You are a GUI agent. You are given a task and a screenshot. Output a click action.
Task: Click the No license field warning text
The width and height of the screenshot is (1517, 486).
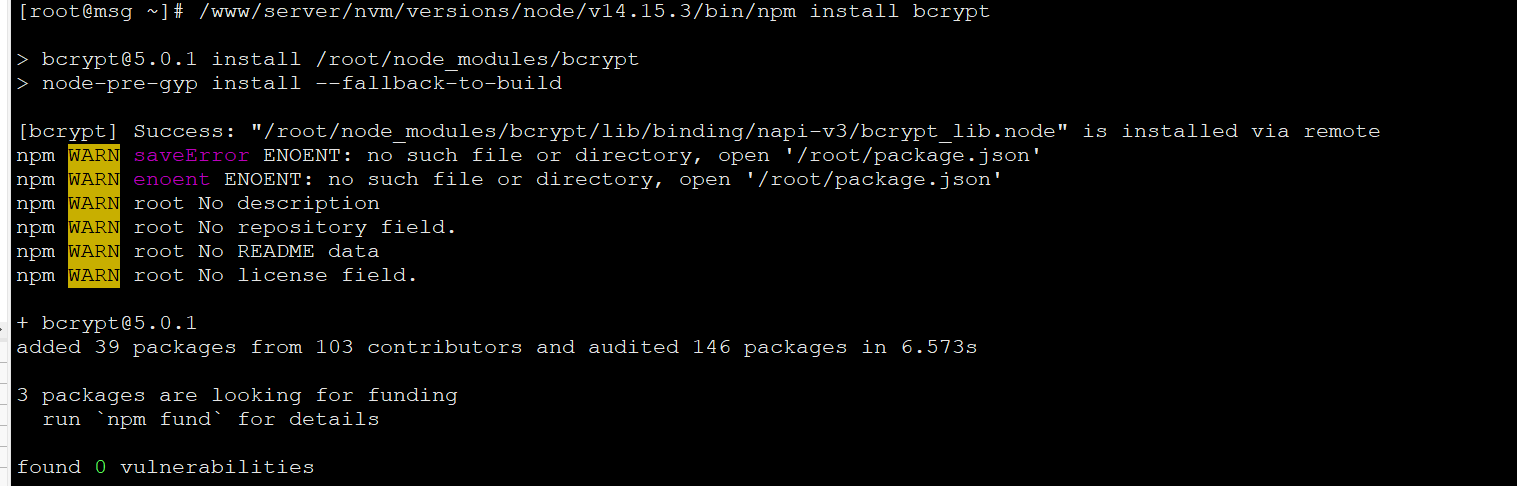click(x=307, y=275)
